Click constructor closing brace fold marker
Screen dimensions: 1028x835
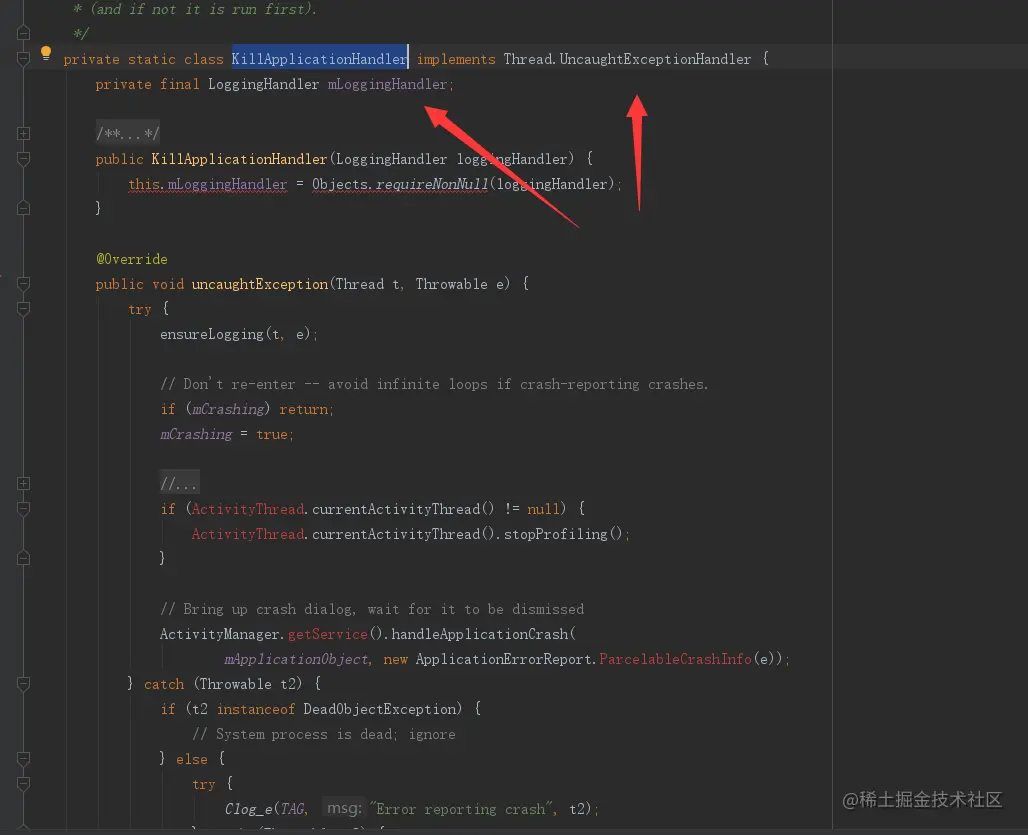[23, 208]
